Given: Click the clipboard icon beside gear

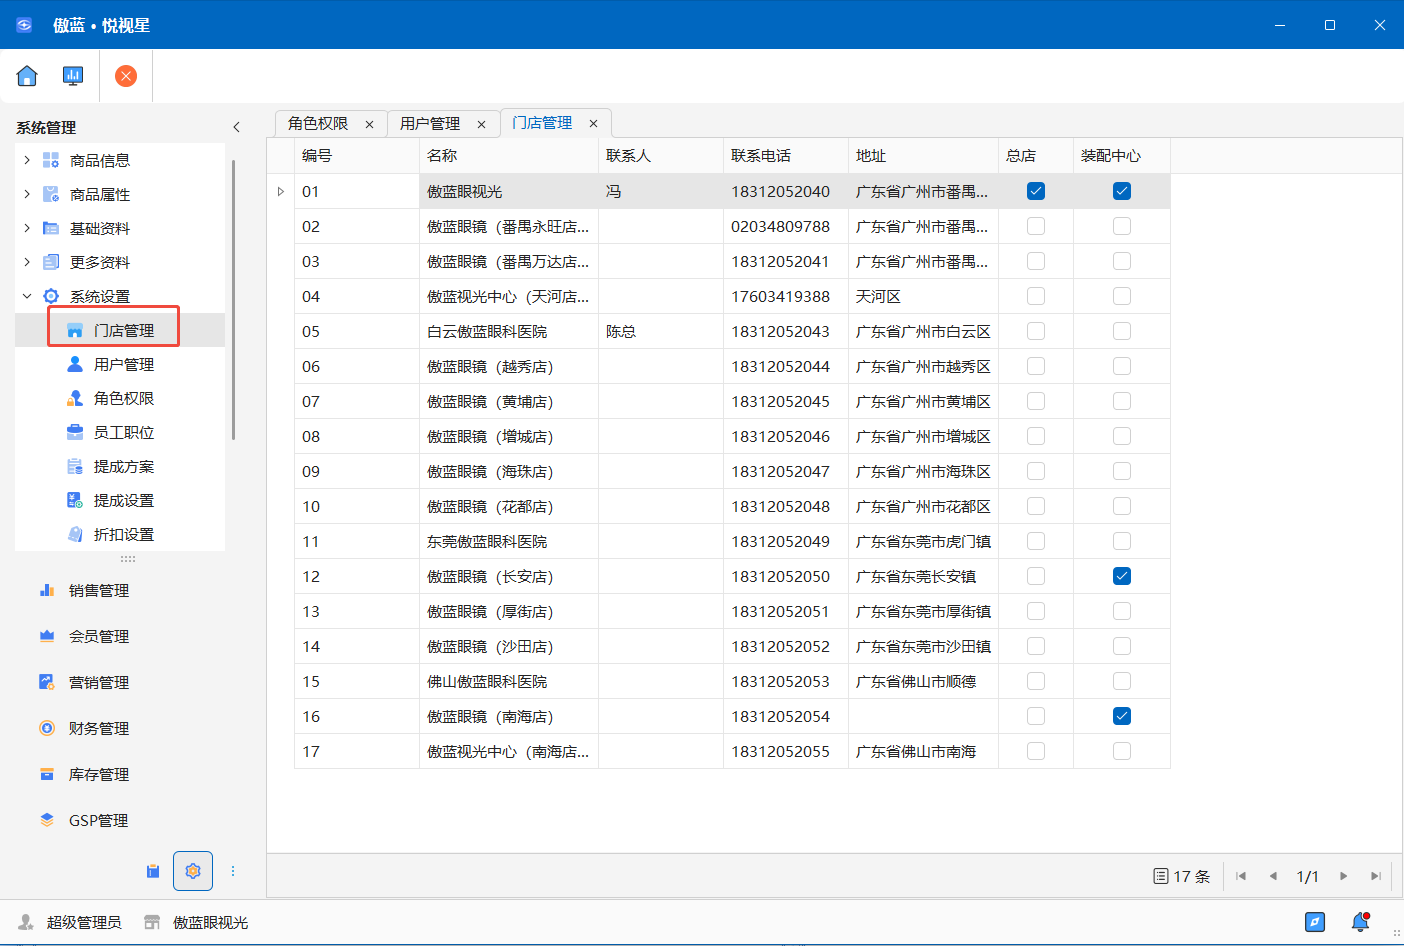Looking at the screenshot, I should (153, 871).
